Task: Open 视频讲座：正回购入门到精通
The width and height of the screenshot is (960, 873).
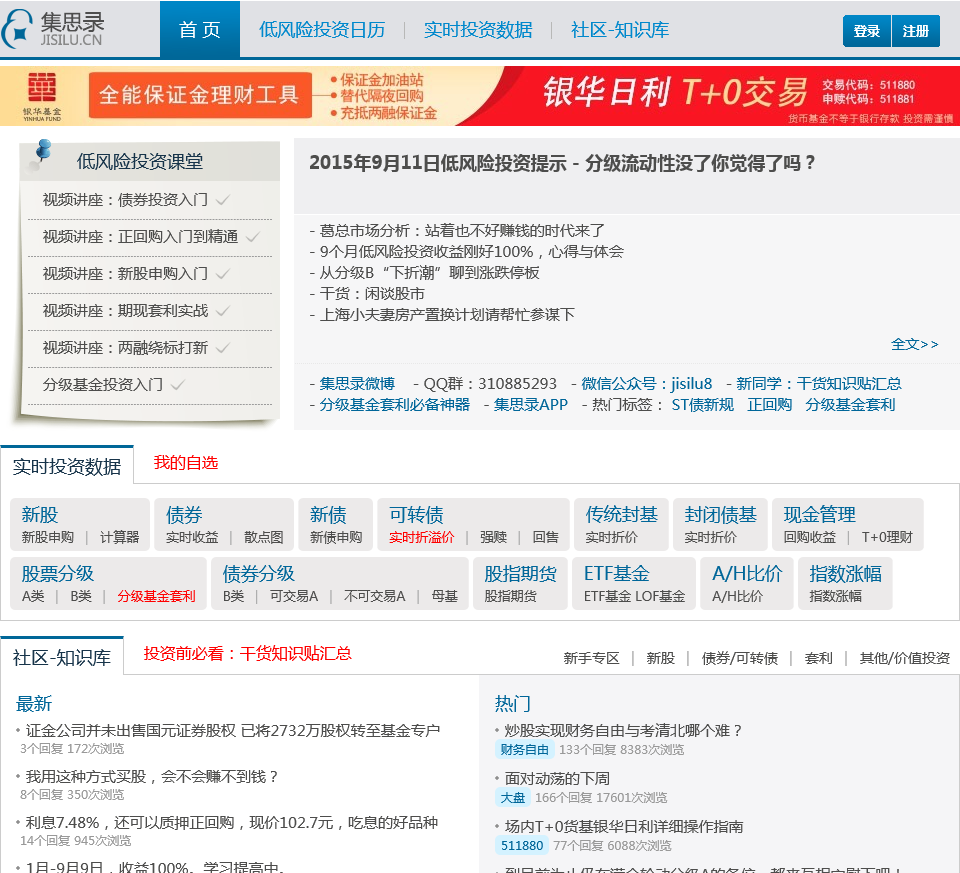Action: (x=141, y=236)
